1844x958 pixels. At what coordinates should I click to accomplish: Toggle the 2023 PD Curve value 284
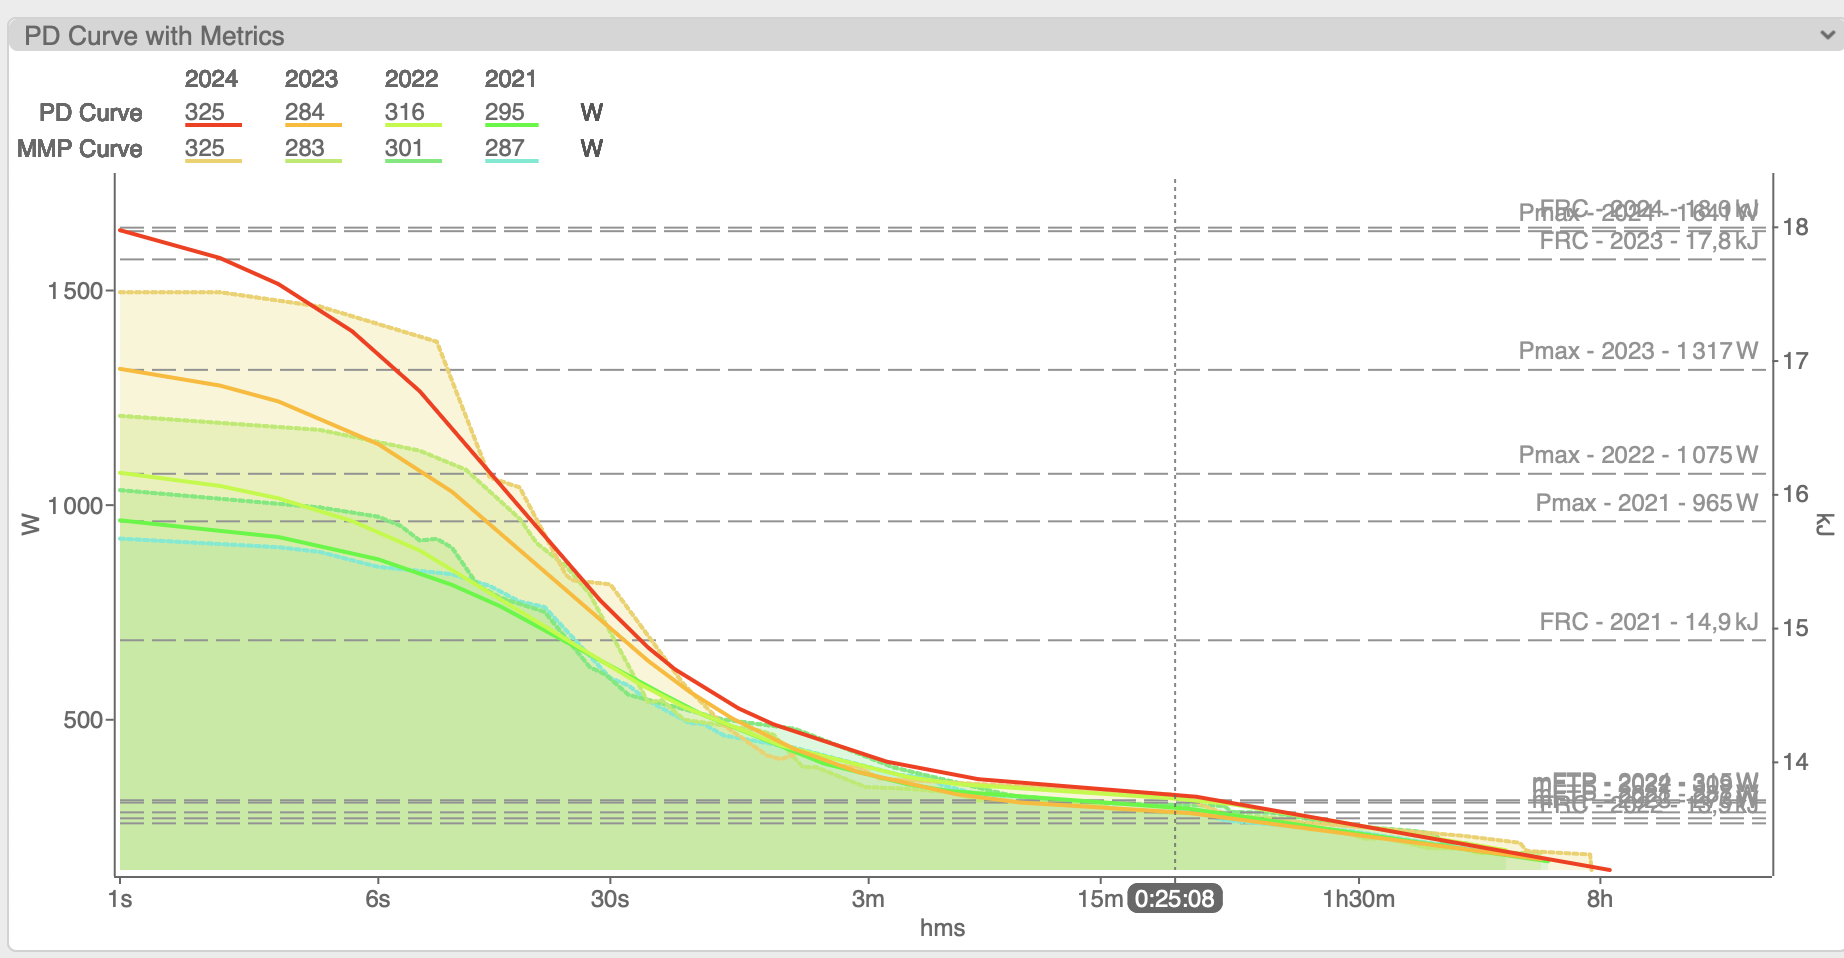(x=305, y=112)
